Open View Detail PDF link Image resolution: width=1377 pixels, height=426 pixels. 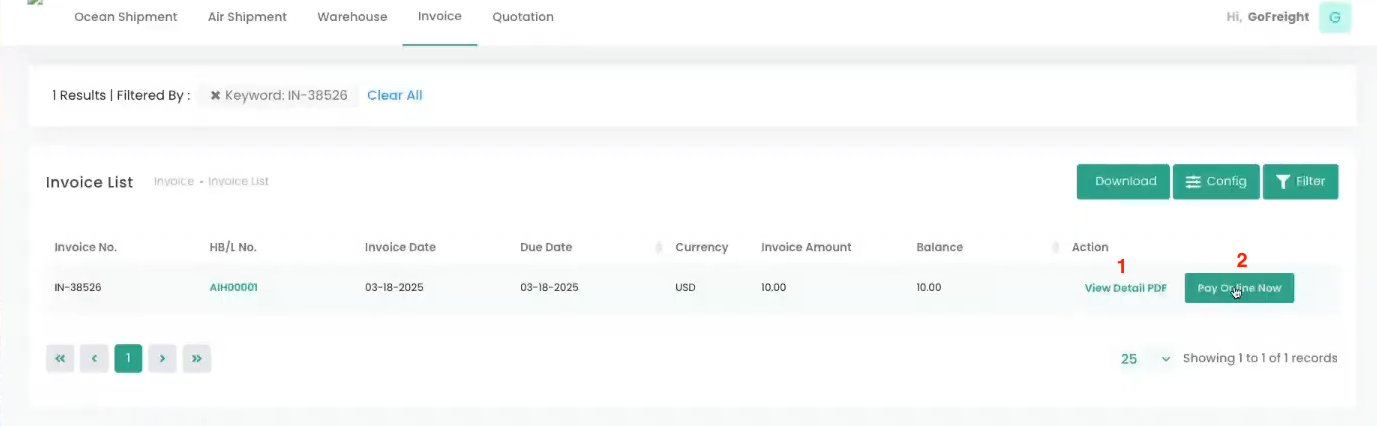pyautogui.click(x=1125, y=288)
